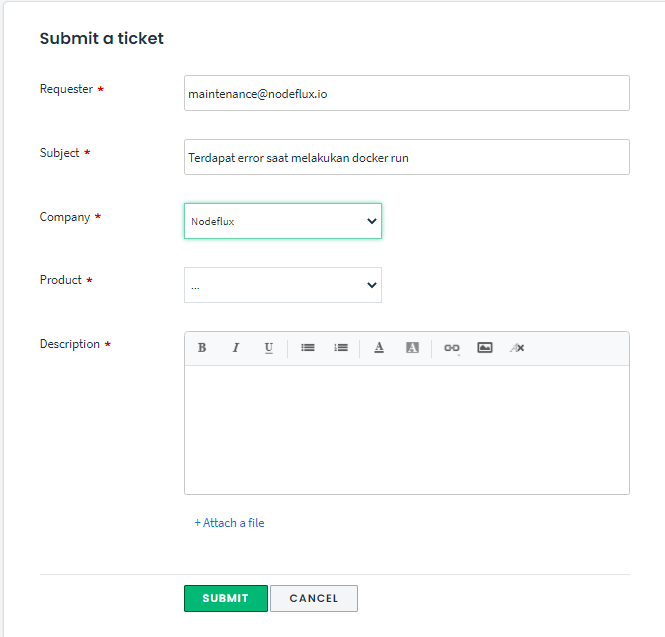The height and width of the screenshot is (637, 665).
Task: Cancel the ticket submission
Action: tap(314, 598)
